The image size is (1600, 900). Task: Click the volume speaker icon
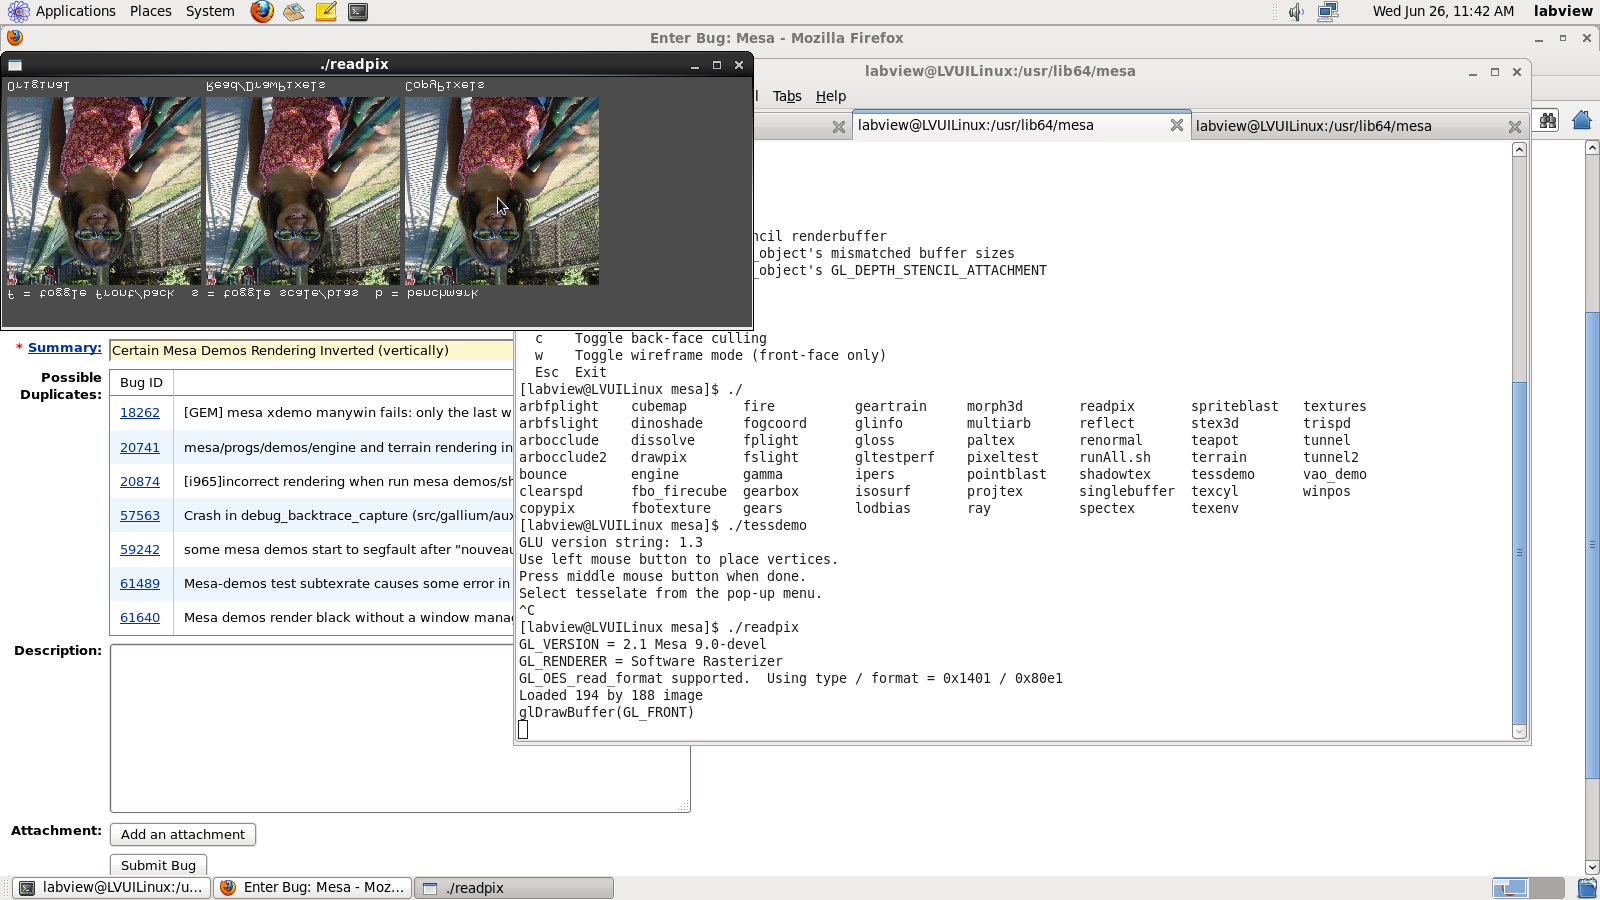(x=1296, y=12)
